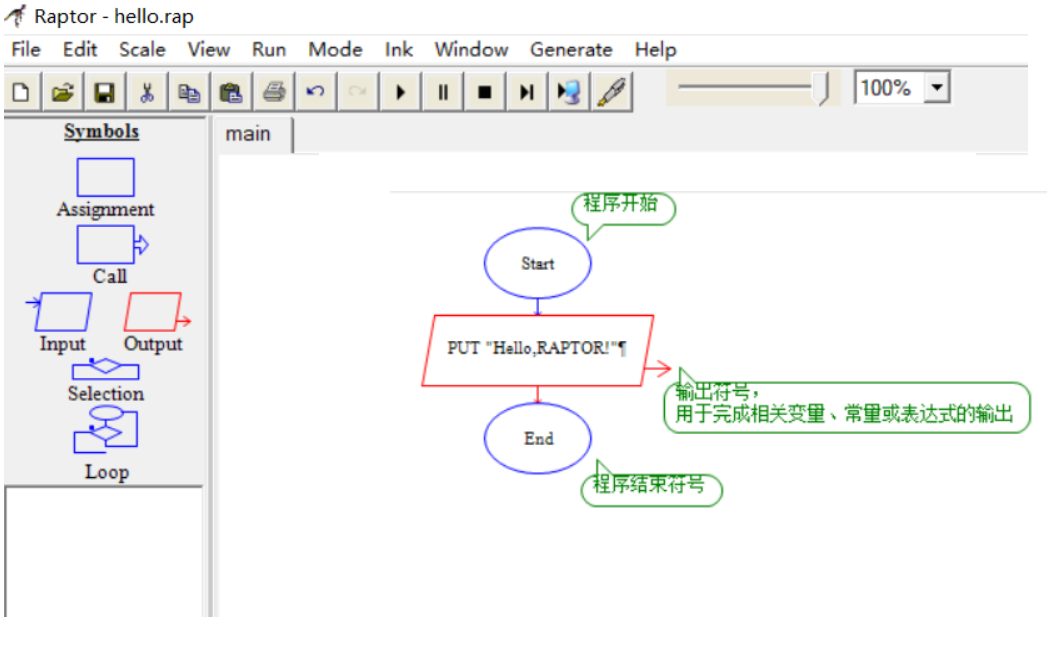
Task: Open the View menu
Action: click(208, 49)
